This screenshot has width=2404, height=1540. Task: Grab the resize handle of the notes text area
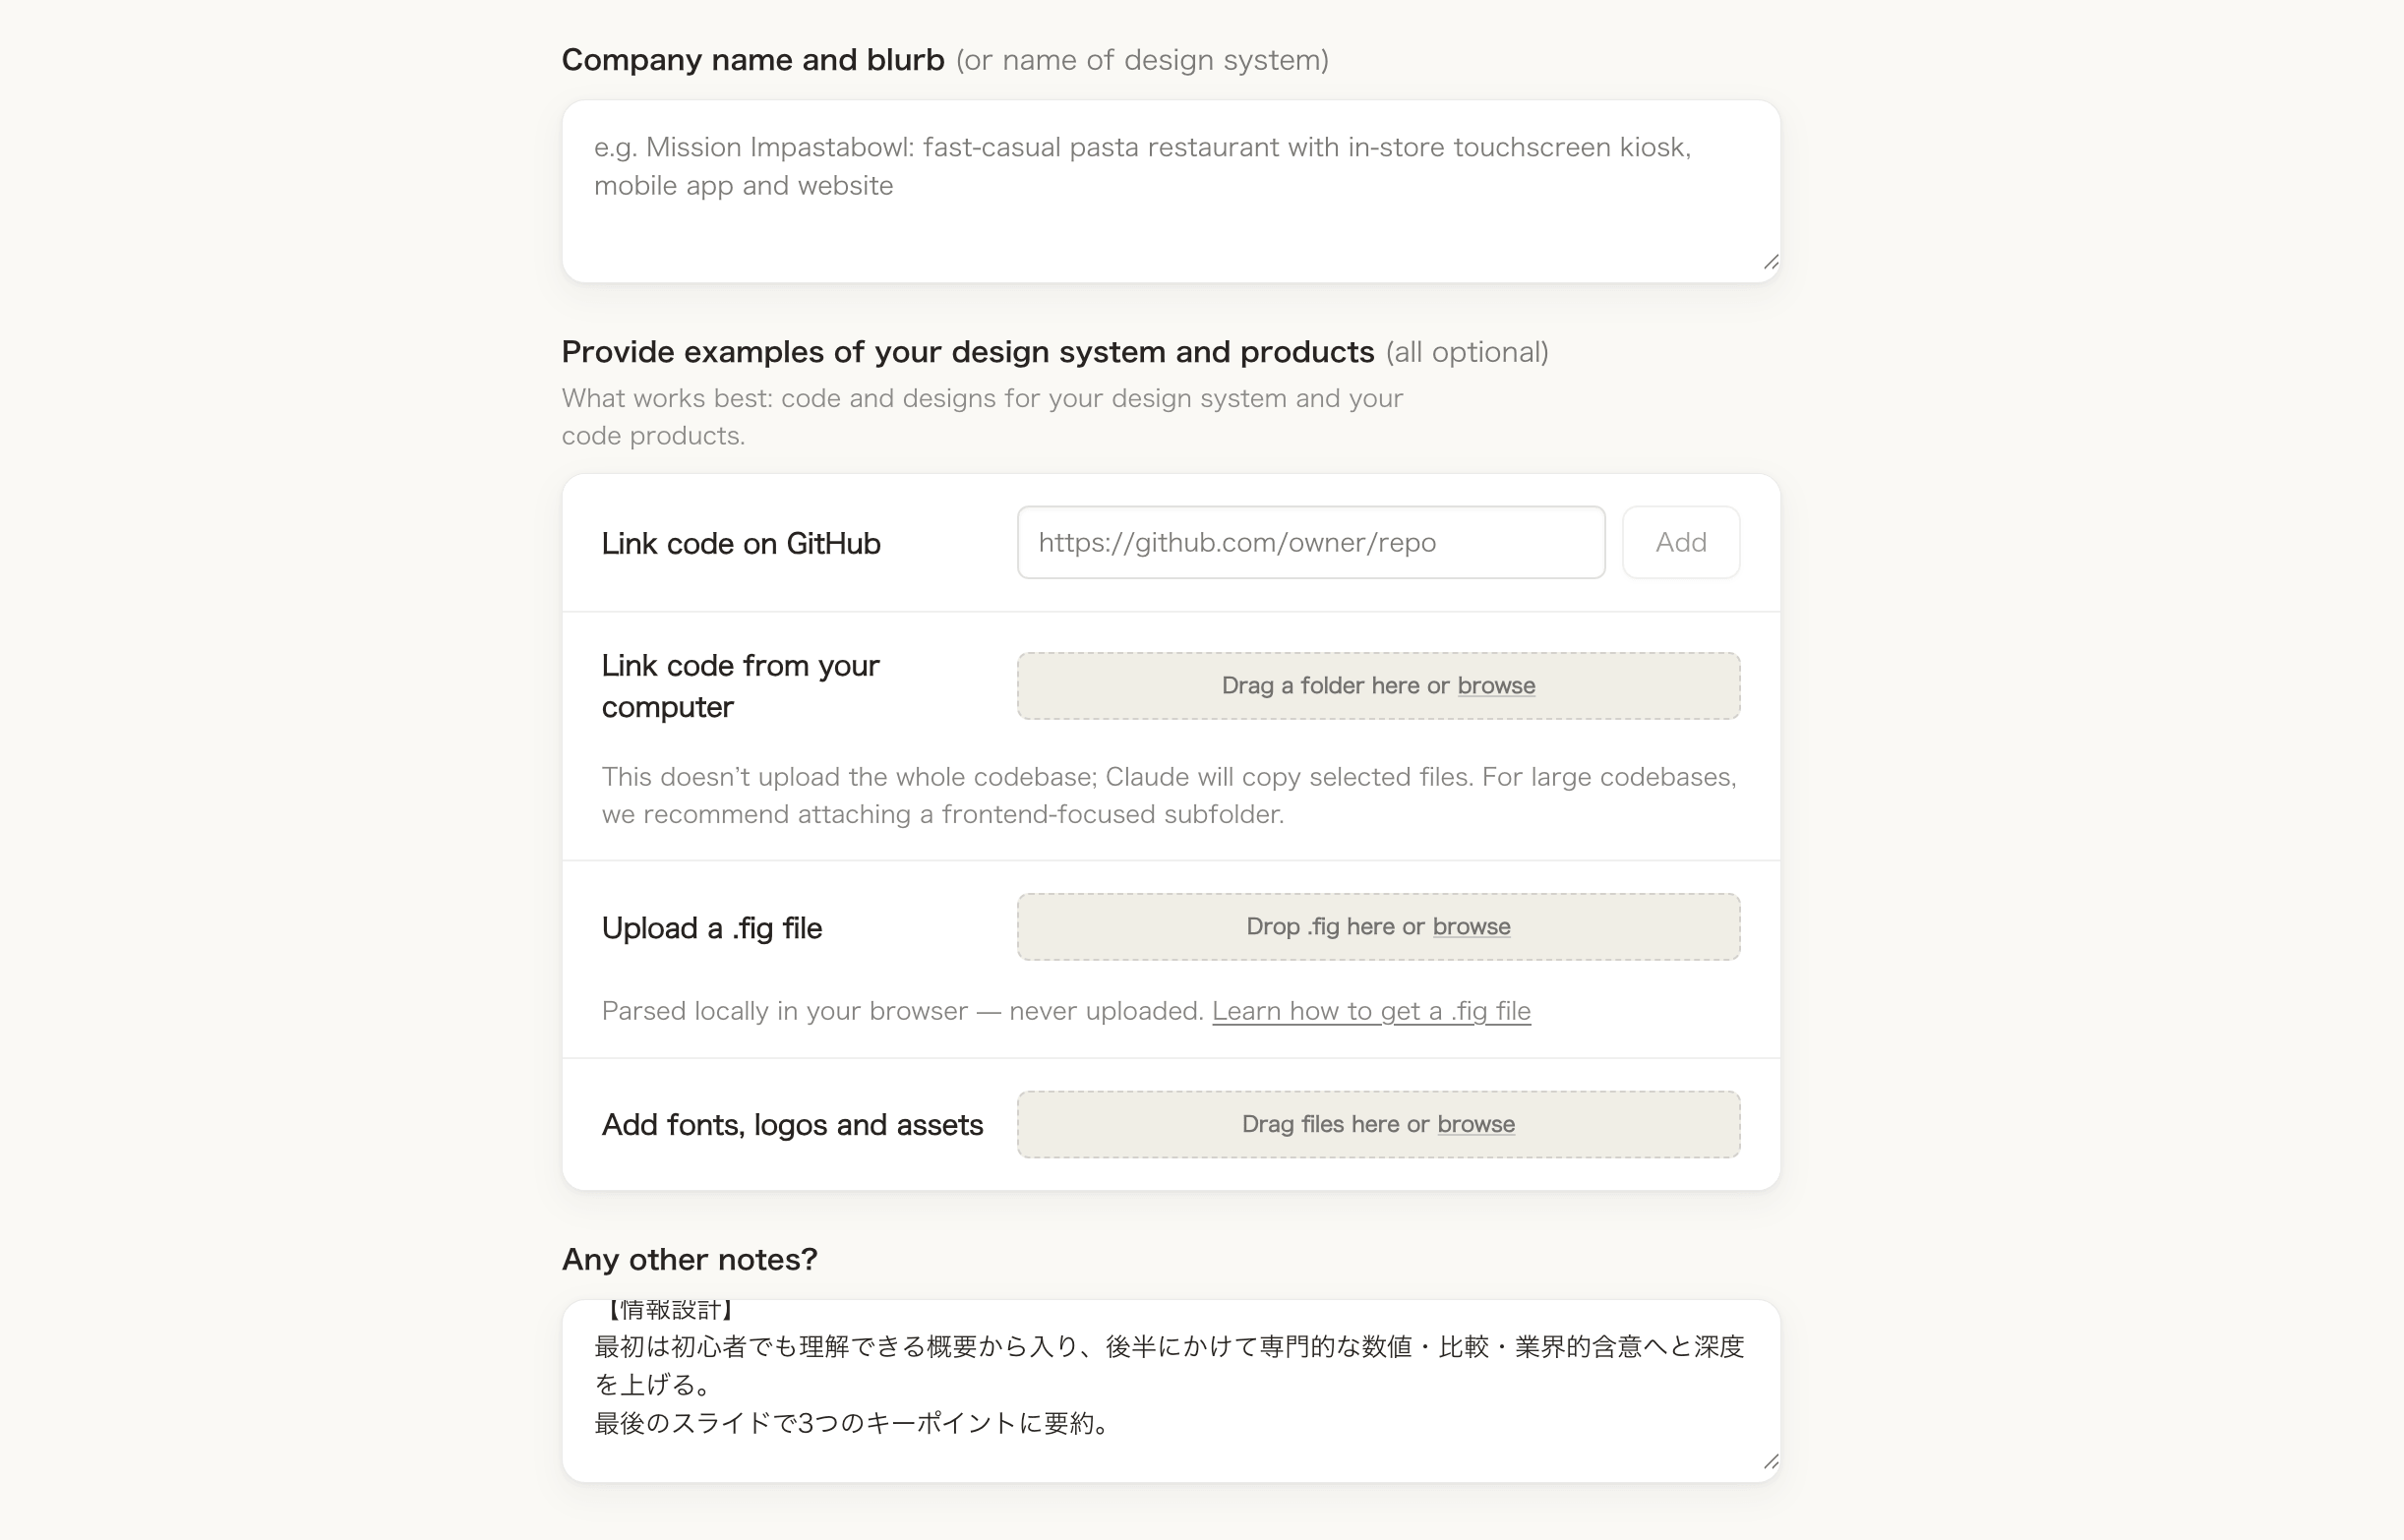pyautogui.click(x=1770, y=1462)
